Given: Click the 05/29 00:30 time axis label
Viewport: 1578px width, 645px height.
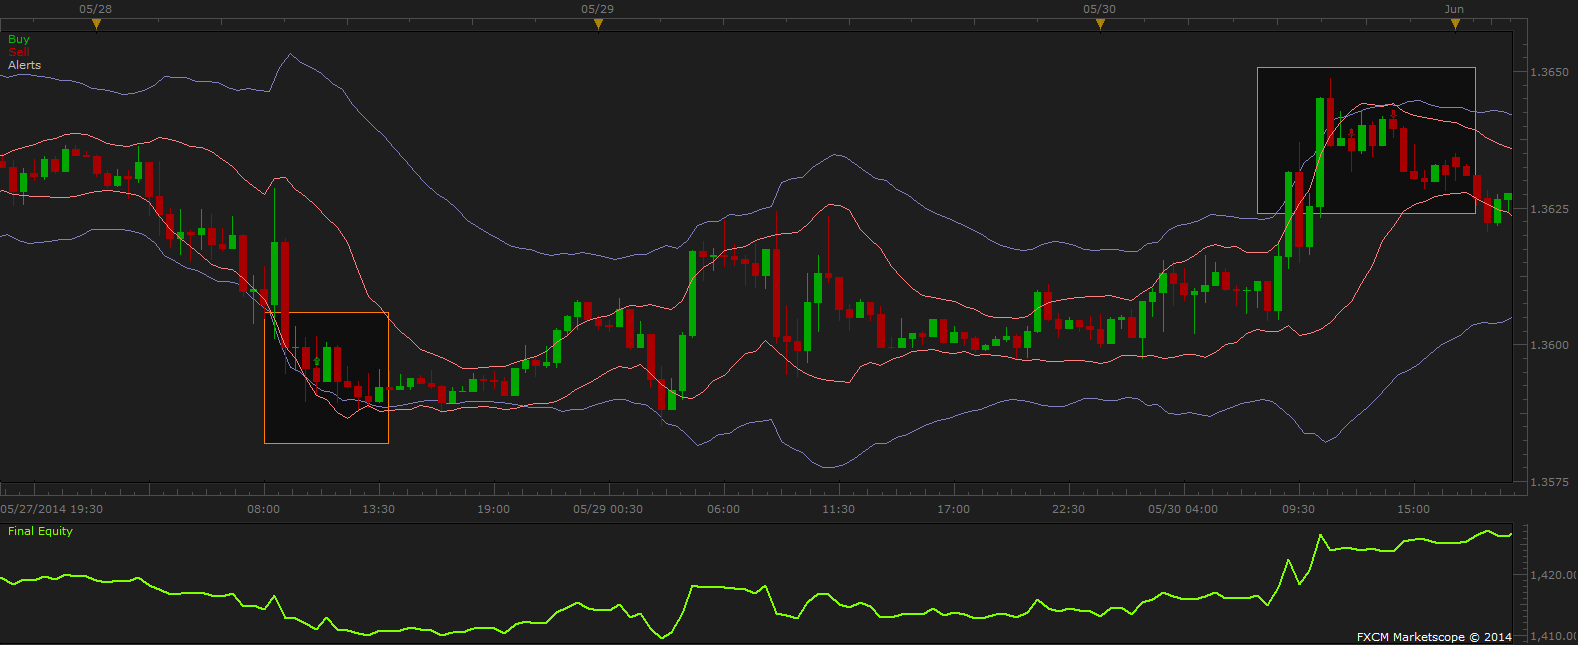Looking at the screenshot, I should [607, 509].
